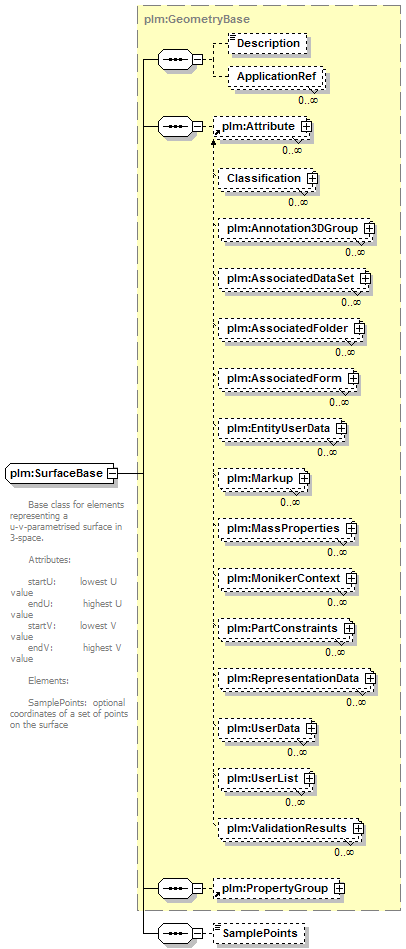
Task: Select the Description element box
Action: click(268, 44)
